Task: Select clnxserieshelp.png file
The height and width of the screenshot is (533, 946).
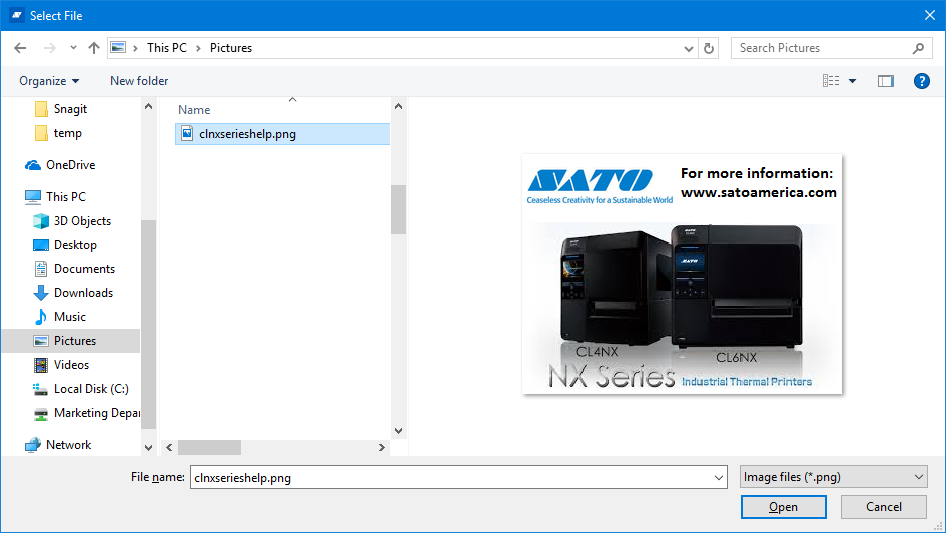Action: (282, 134)
